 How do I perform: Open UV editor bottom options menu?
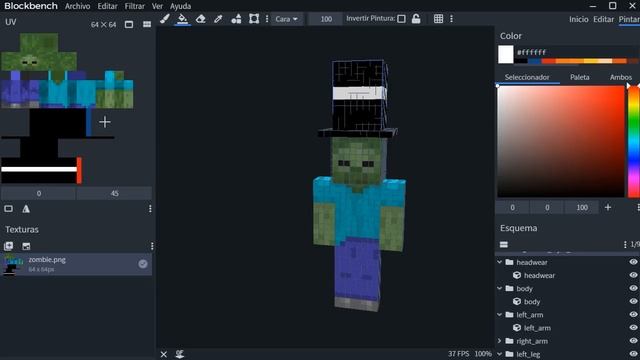click(x=150, y=209)
